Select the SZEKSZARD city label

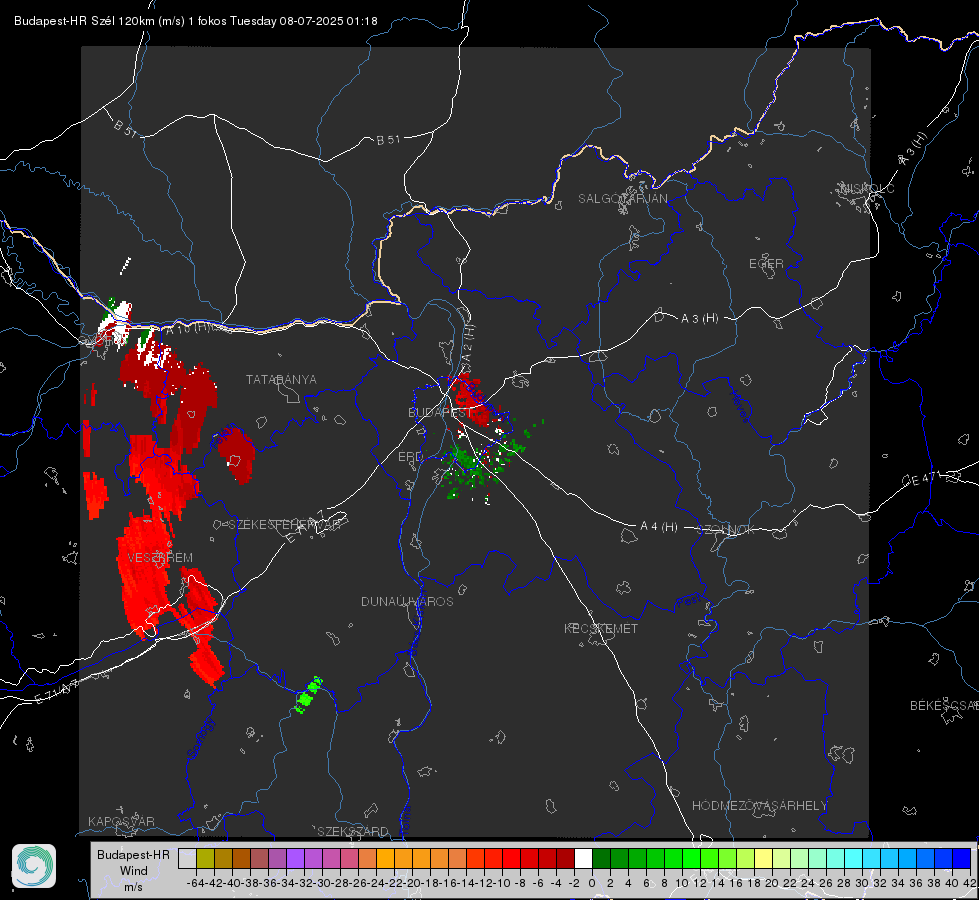[353, 831]
